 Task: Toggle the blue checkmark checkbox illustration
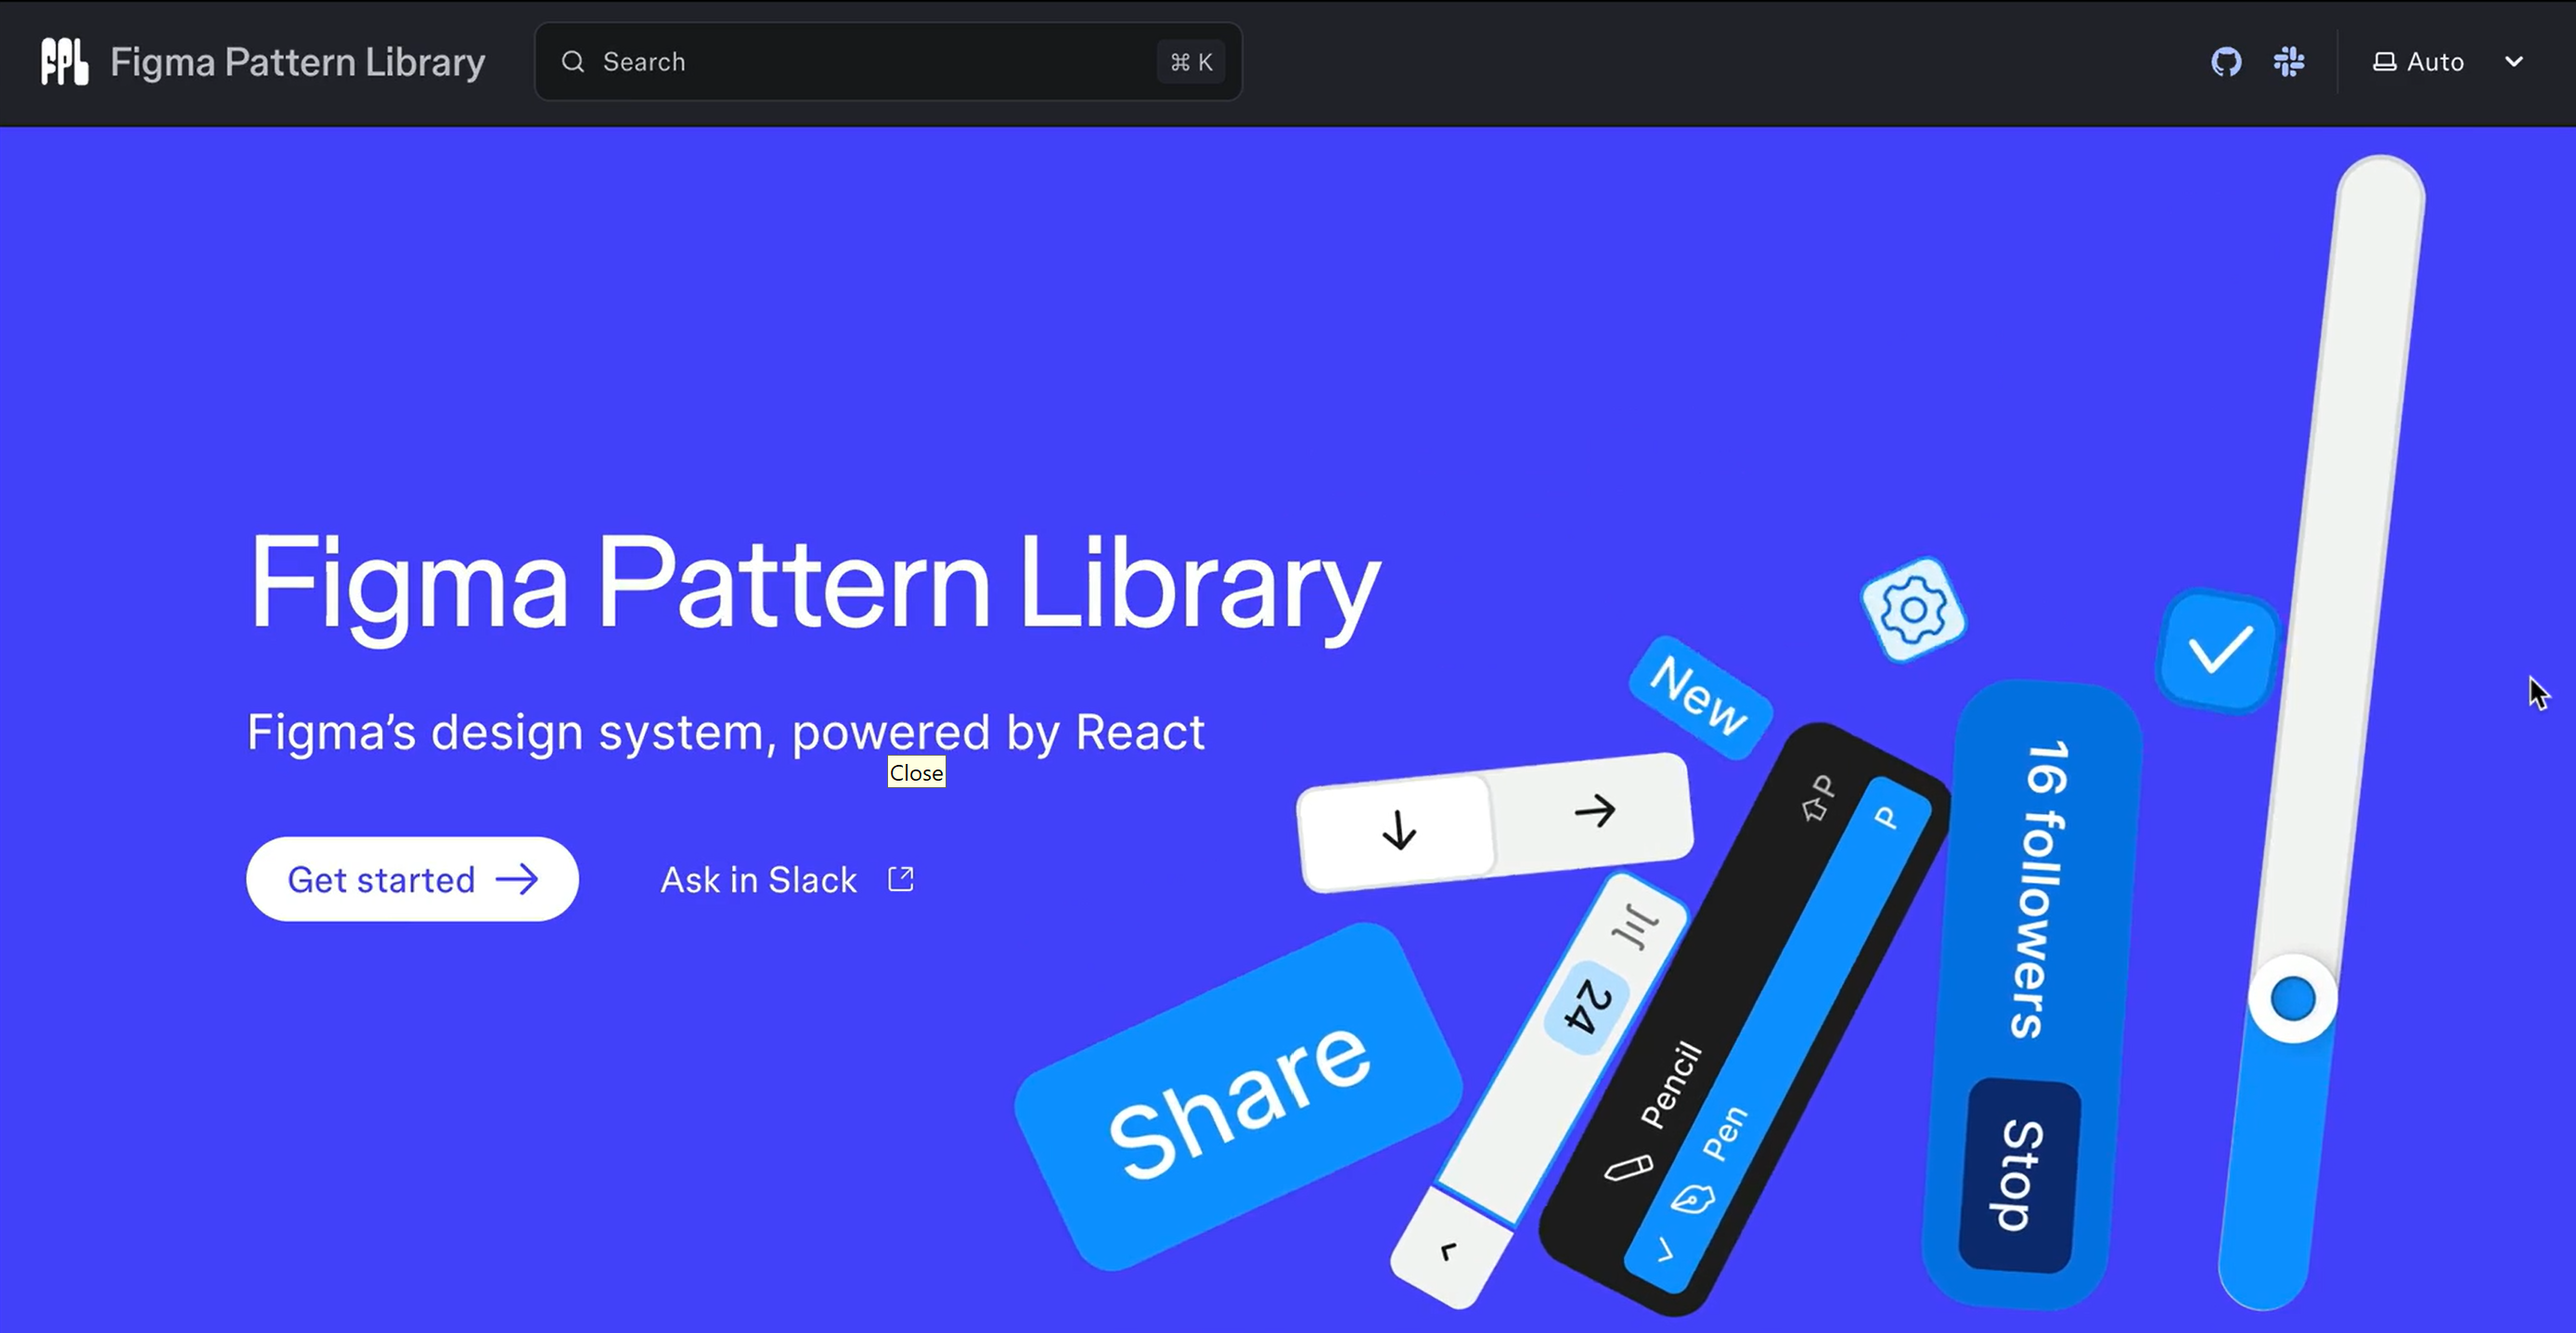[2220, 651]
